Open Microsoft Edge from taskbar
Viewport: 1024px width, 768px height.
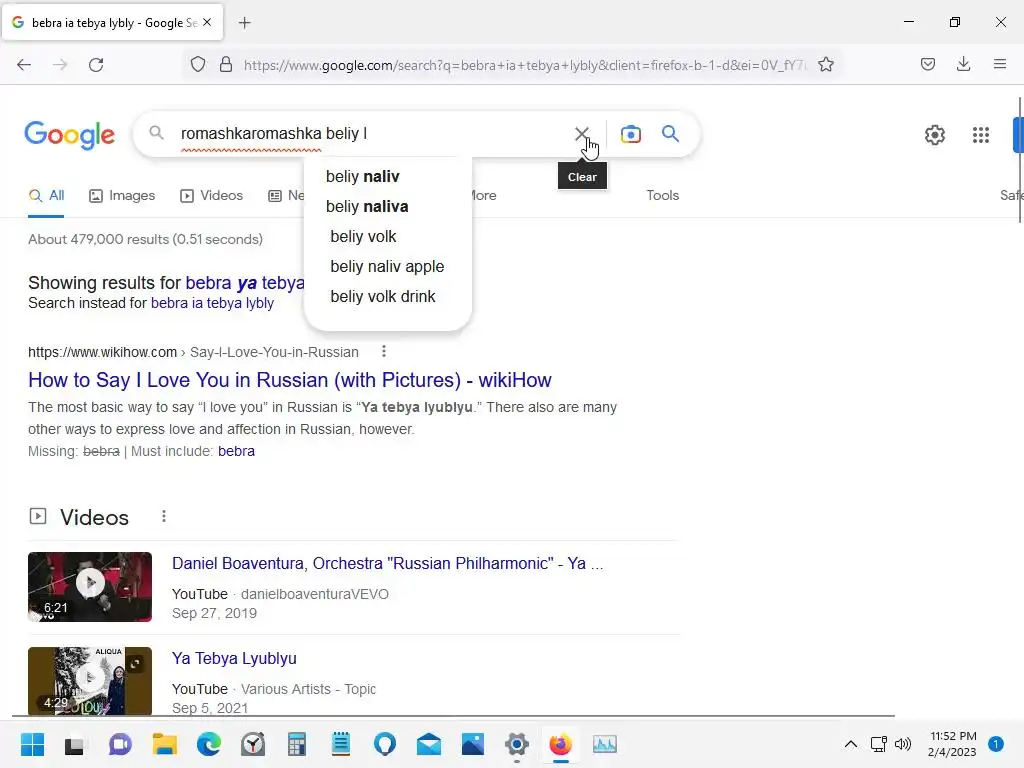(x=209, y=744)
